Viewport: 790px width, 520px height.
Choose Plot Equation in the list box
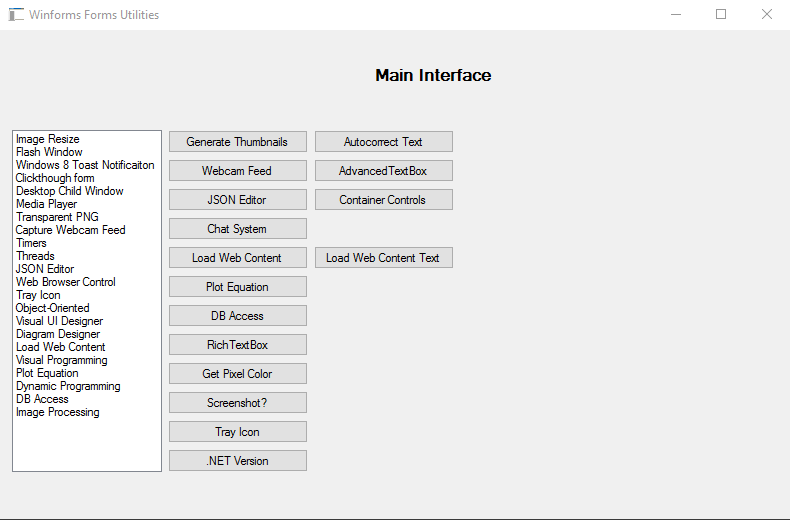click(87, 373)
